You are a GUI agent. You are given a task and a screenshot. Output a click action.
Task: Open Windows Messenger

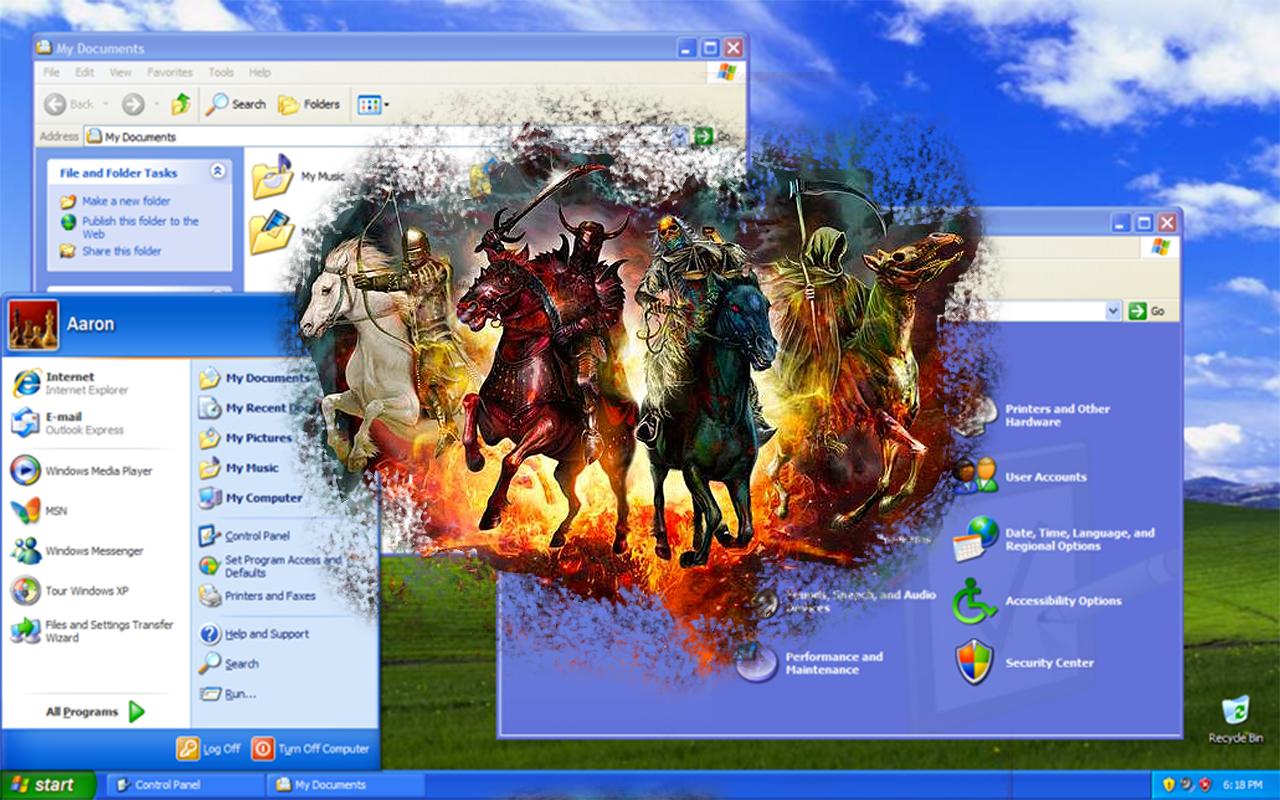point(77,550)
